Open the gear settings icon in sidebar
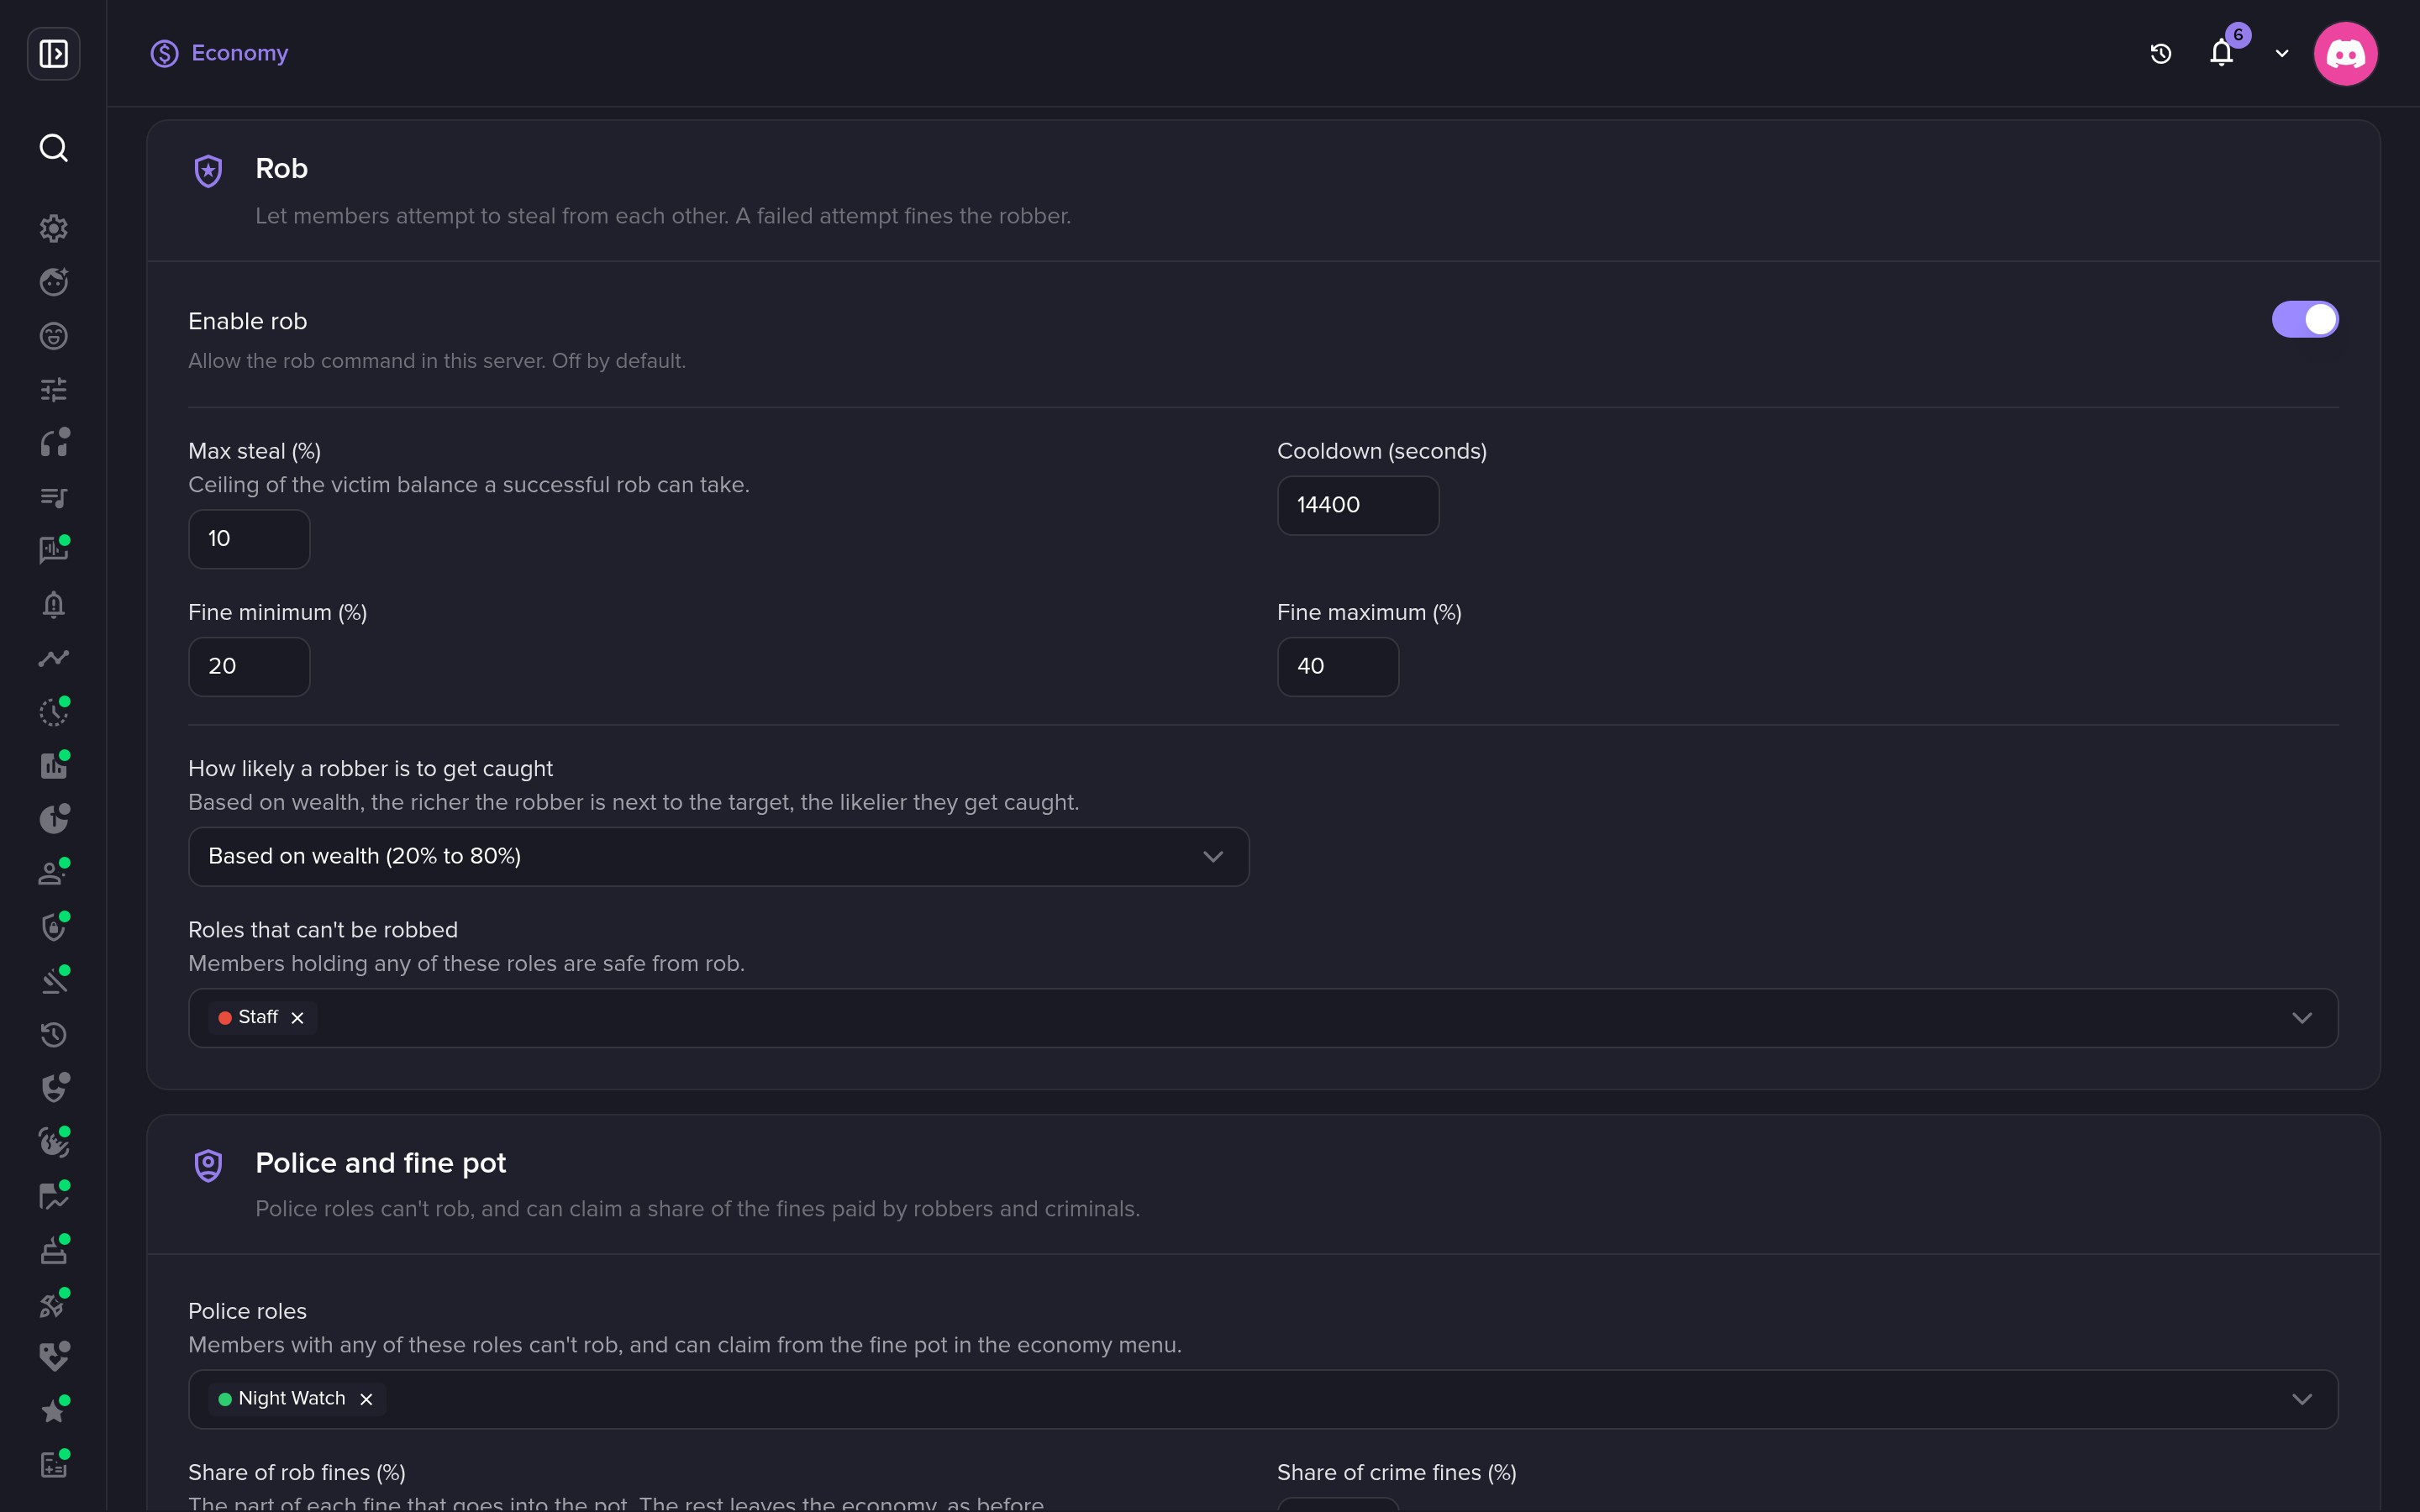The image size is (2420, 1512). 53,228
